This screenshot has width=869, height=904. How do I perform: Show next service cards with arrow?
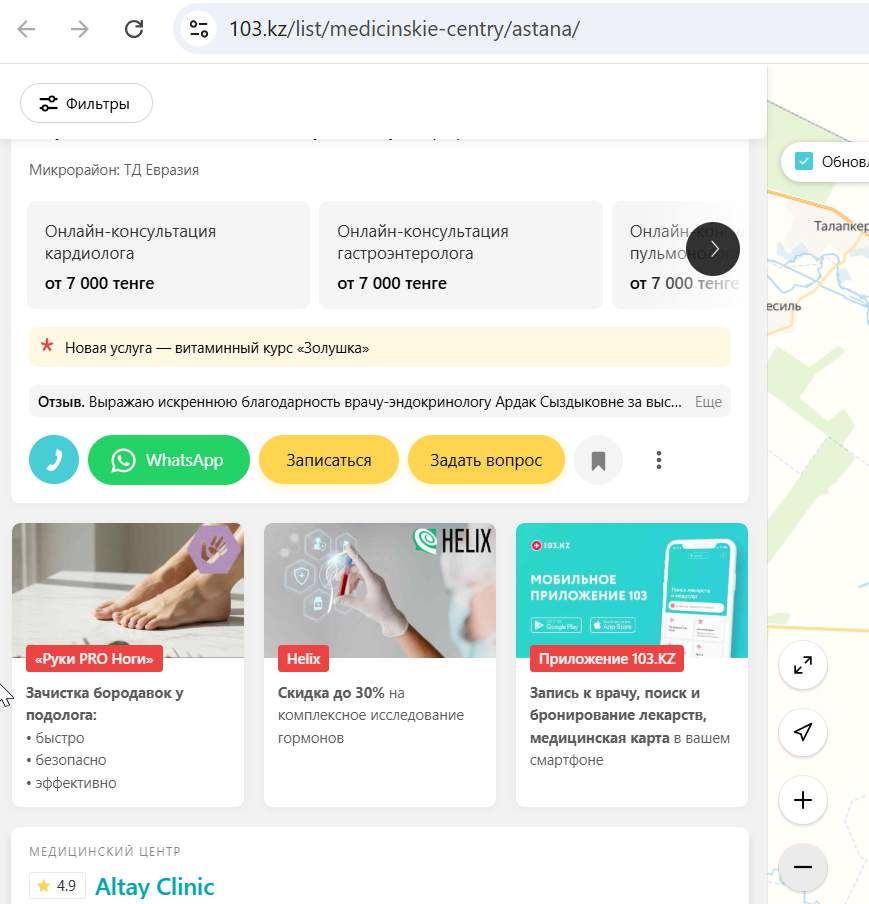tap(713, 249)
